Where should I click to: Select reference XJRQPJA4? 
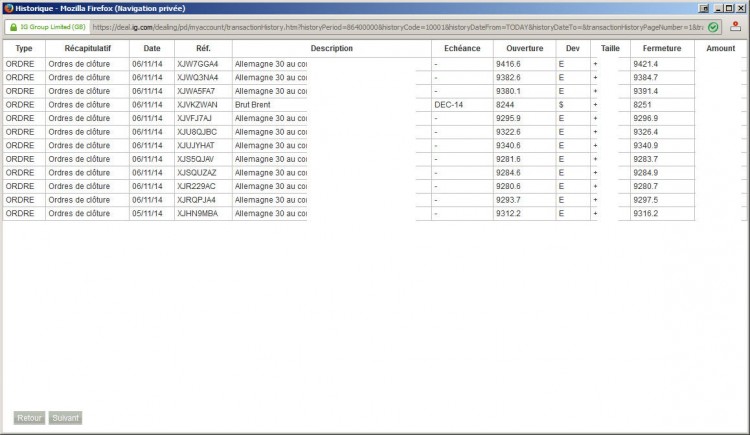[x=196, y=200]
